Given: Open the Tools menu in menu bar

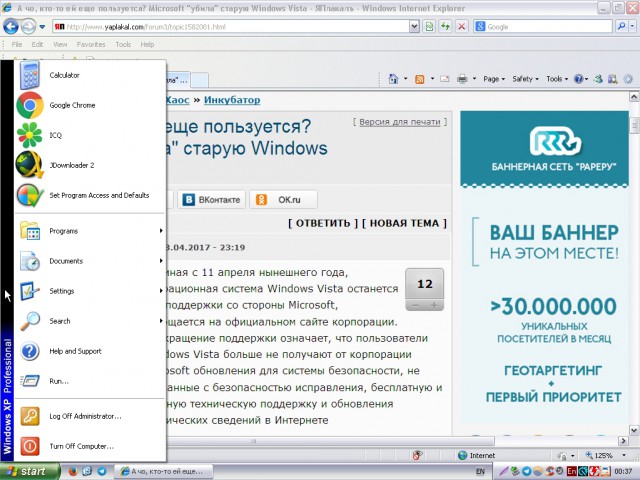Looking at the screenshot, I should click(x=123, y=44).
